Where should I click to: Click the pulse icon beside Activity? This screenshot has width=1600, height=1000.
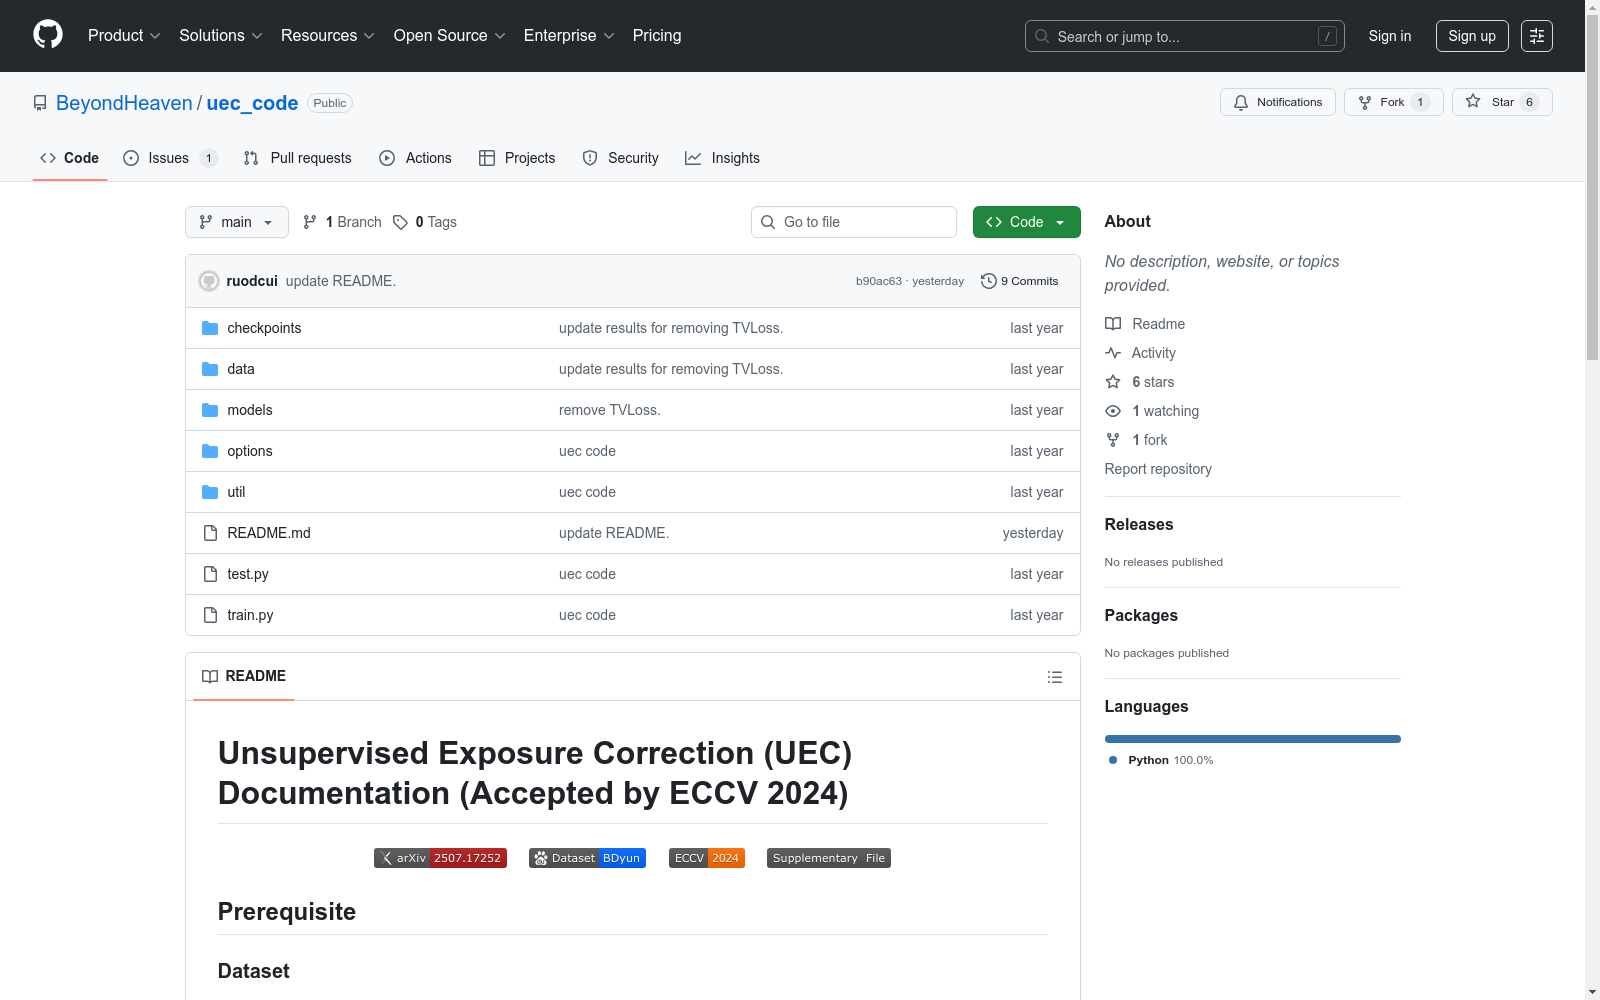click(1113, 353)
